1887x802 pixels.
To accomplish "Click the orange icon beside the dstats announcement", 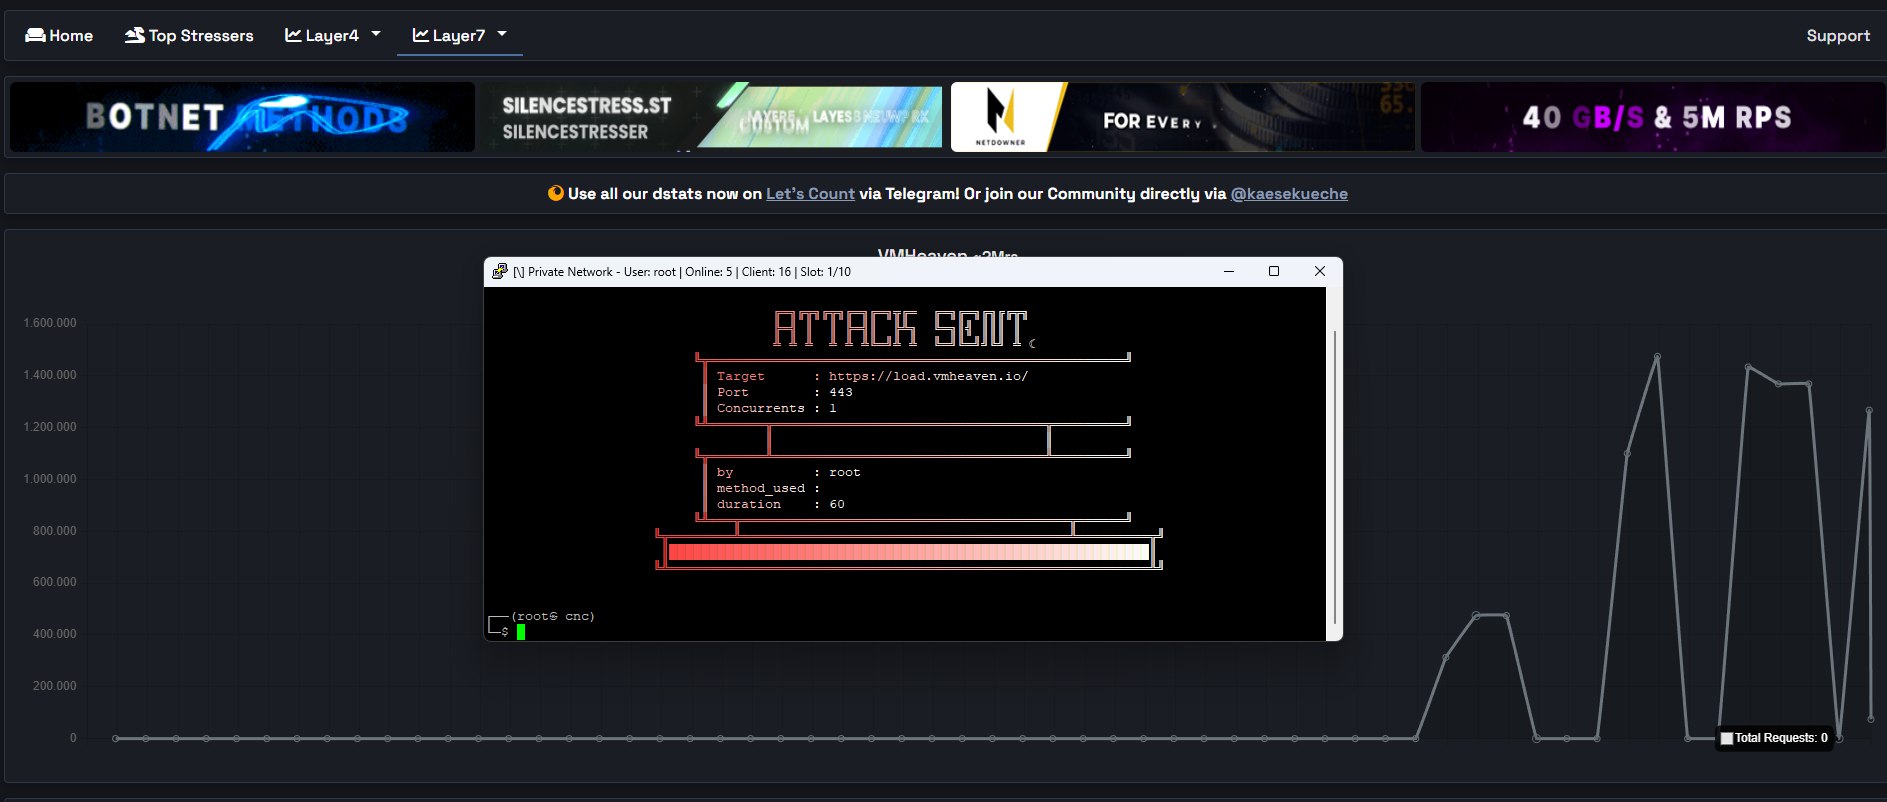I will pyautogui.click(x=556, y=193).
